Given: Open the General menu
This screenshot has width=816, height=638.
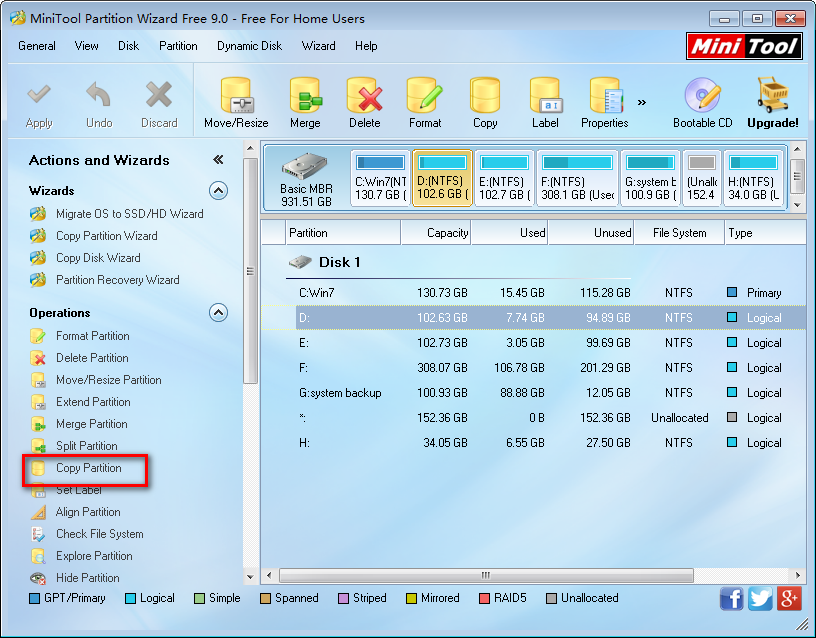Looking at the screenshot, I should coord(37,46).
